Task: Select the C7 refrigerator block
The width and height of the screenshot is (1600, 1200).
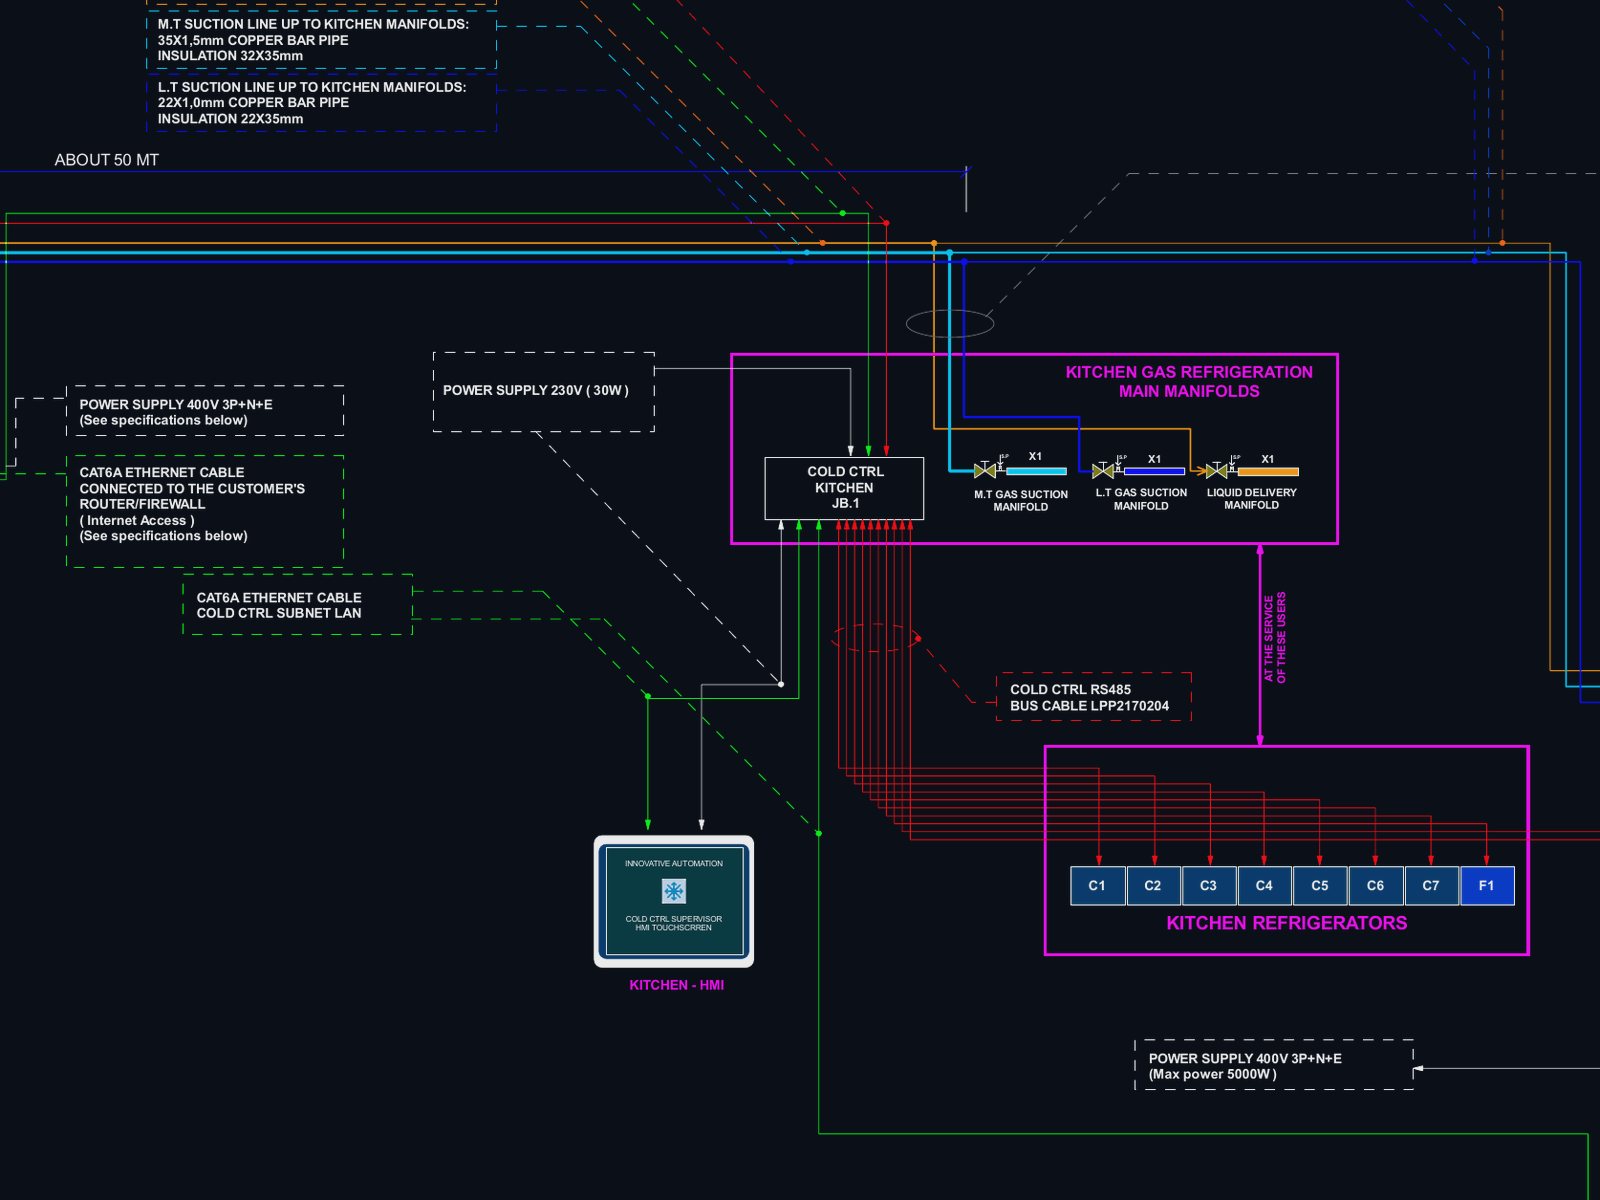Action: pyautogui.click(x=1431, y=886)
